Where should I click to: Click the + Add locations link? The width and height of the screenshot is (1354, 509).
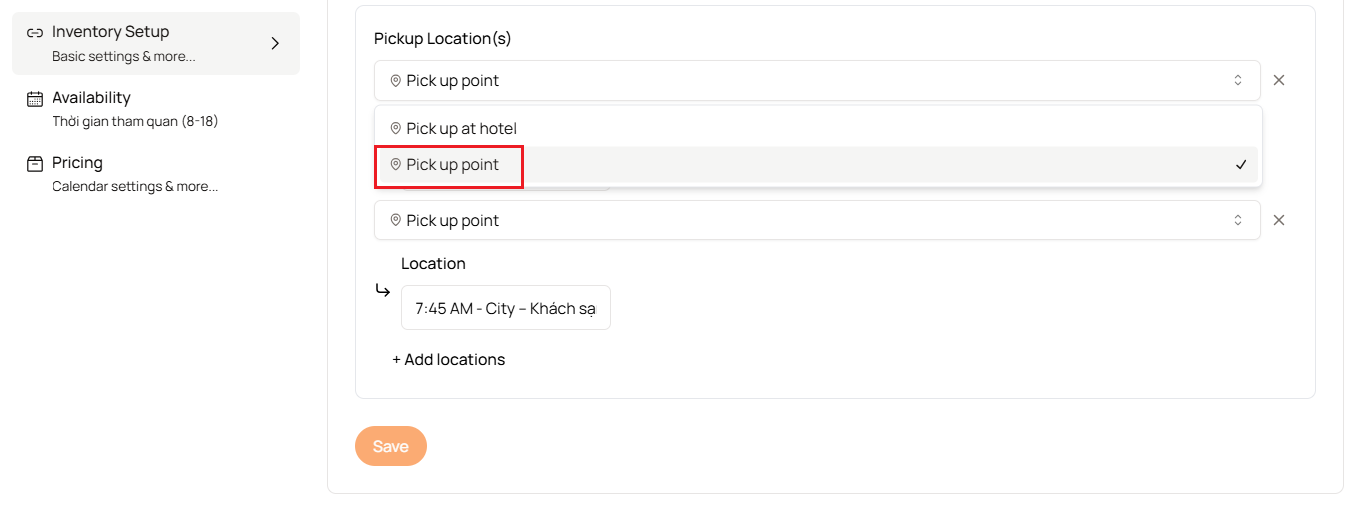[x=448, y=359]
